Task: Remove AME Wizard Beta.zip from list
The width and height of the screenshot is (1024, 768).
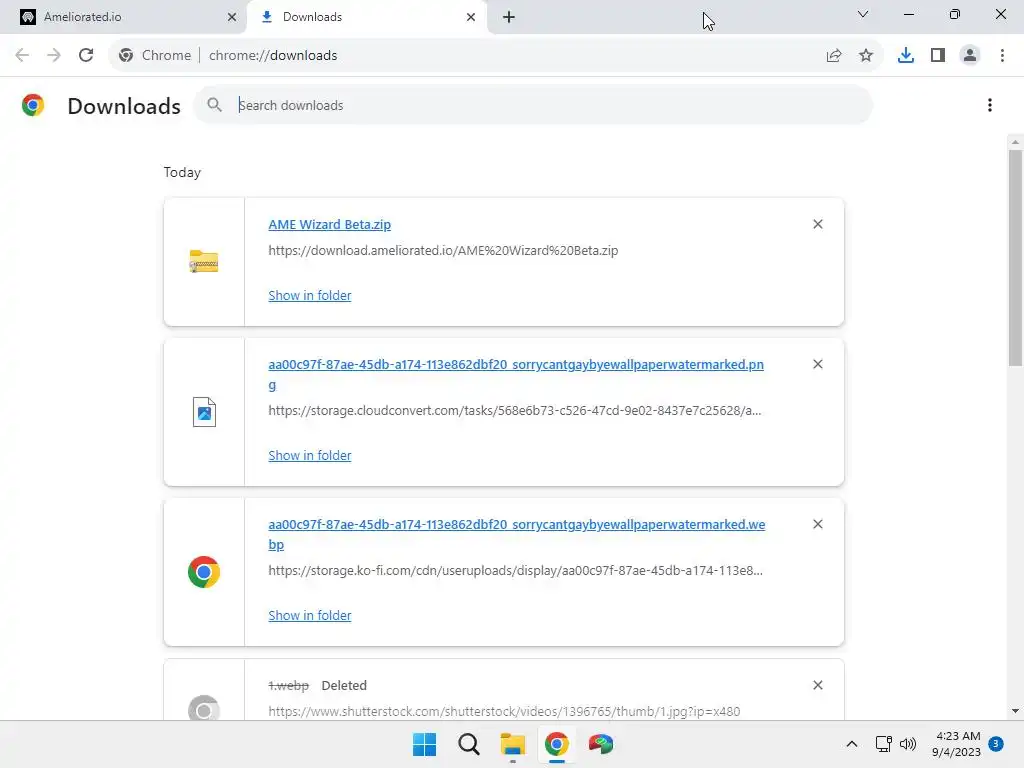Action: (818, 224)
